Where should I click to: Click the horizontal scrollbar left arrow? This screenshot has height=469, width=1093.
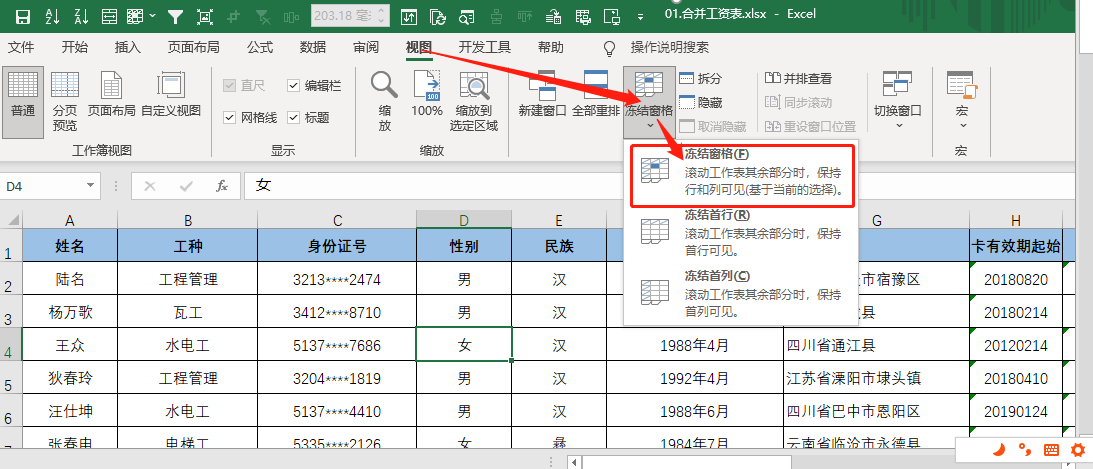[x=575, y=462]
